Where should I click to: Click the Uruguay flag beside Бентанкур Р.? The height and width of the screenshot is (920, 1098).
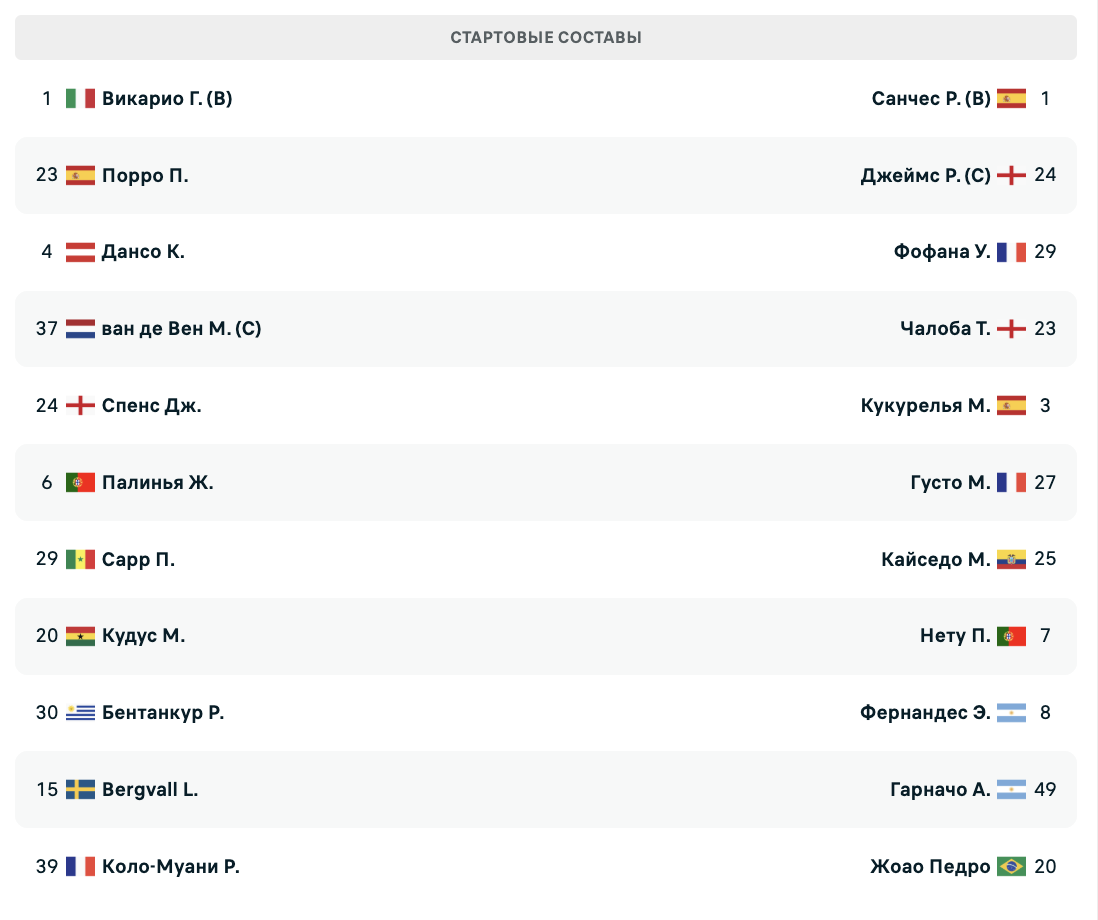click(x=80, y=713)
